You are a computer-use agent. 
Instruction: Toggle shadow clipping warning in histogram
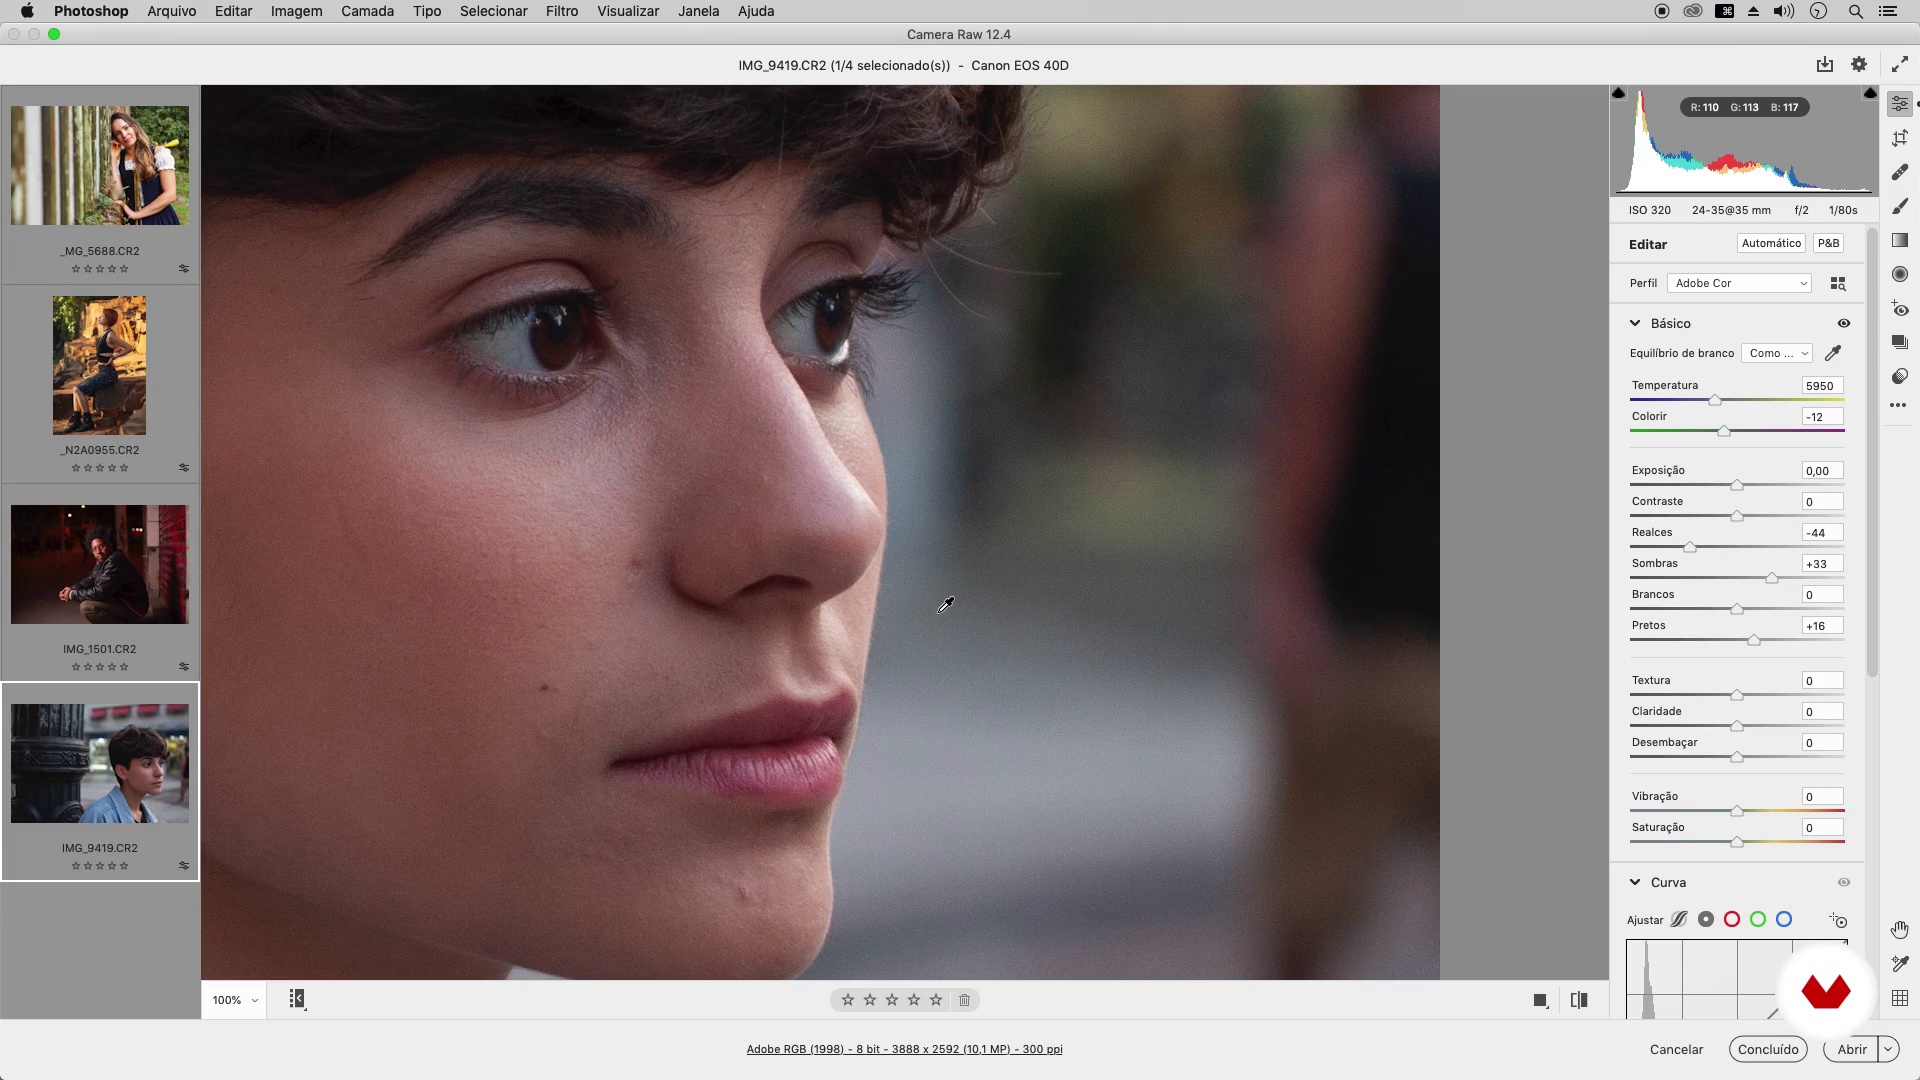(1619, 93)
